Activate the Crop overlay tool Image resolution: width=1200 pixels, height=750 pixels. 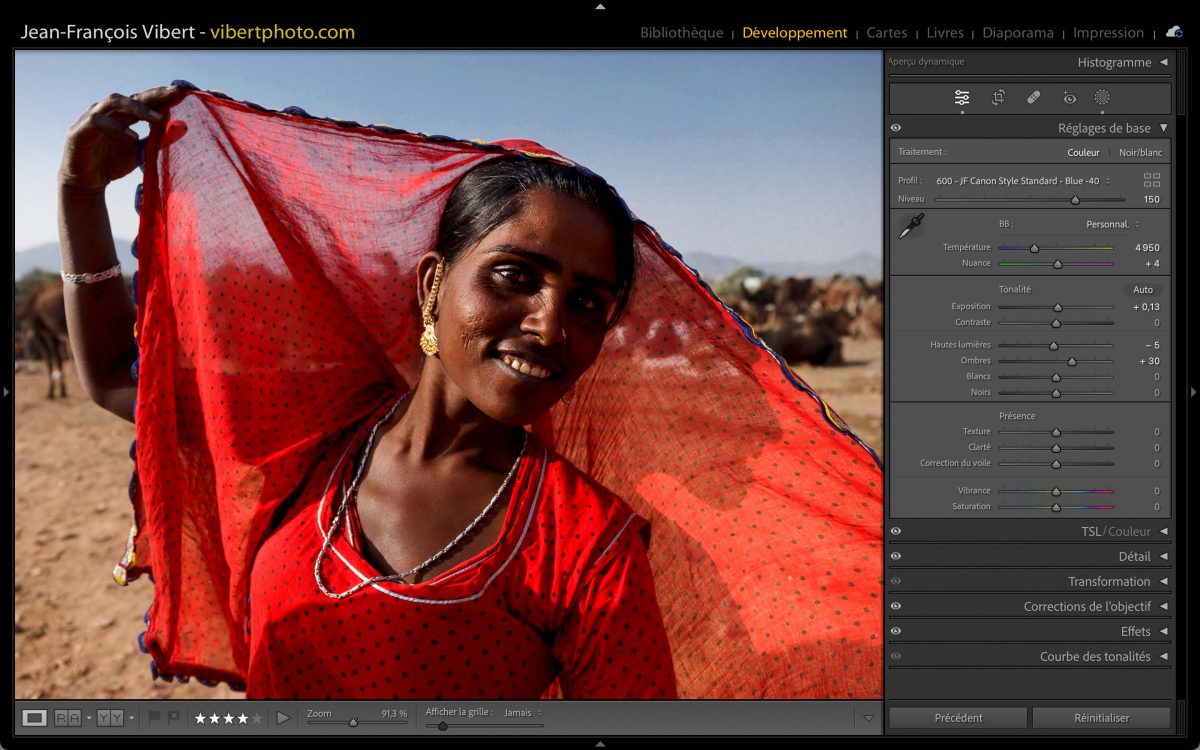click(x=998, y=97)
